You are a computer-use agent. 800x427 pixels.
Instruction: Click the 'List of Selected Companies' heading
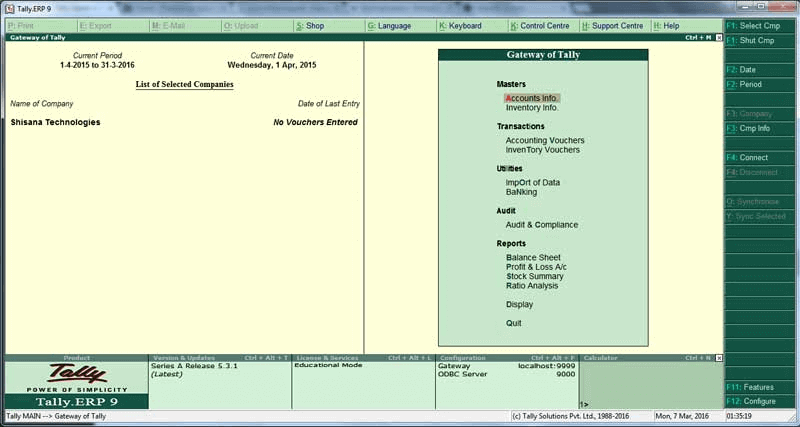click(x=185, y=85)
